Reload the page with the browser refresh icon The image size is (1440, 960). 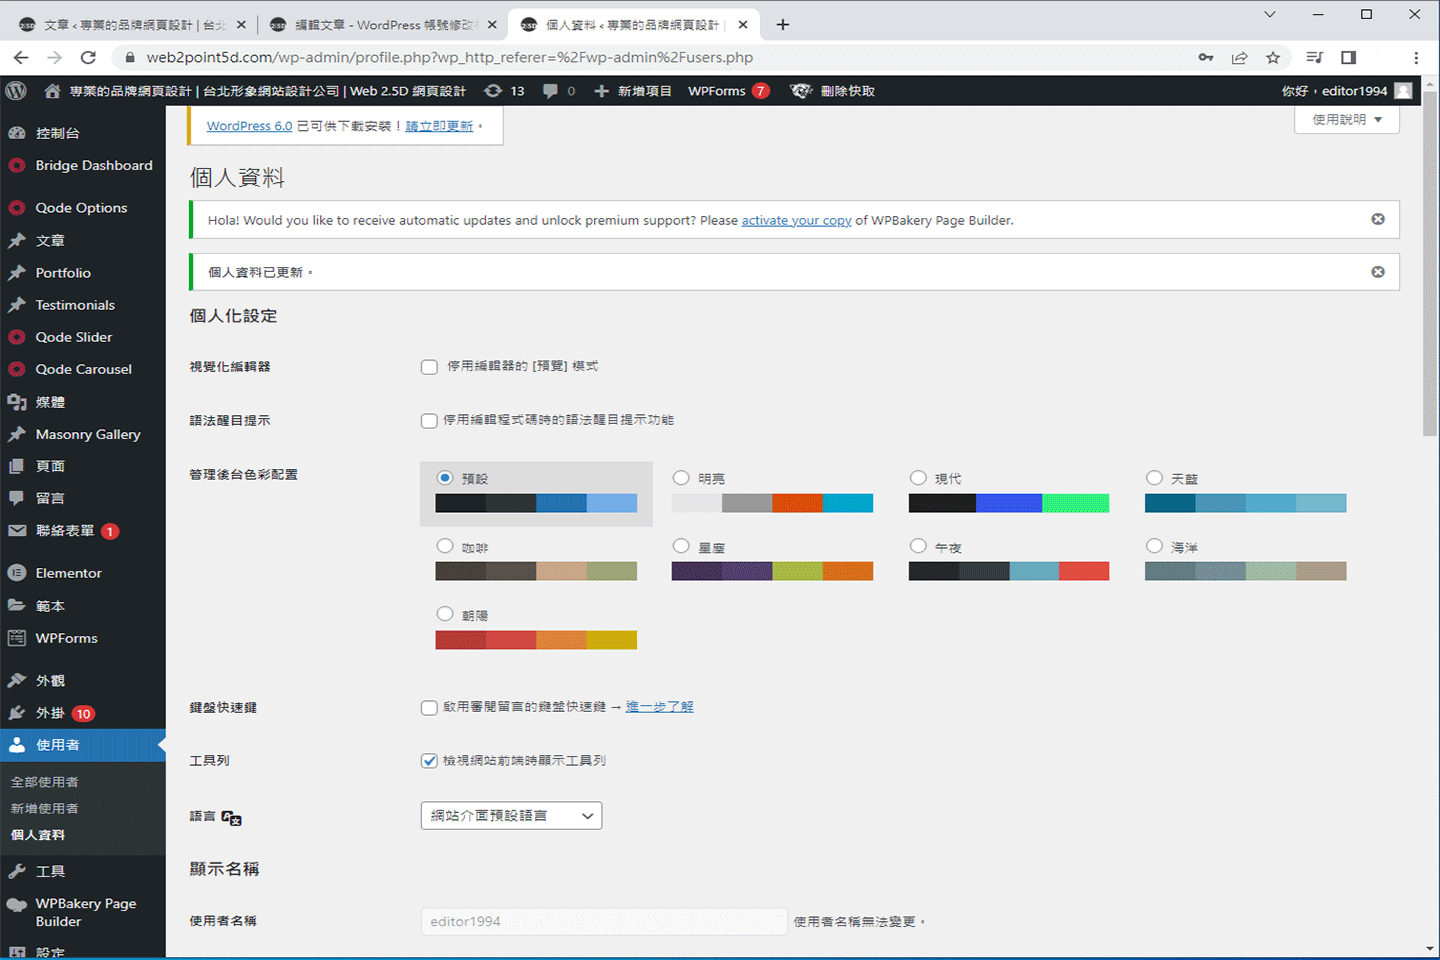coord(88,58)
